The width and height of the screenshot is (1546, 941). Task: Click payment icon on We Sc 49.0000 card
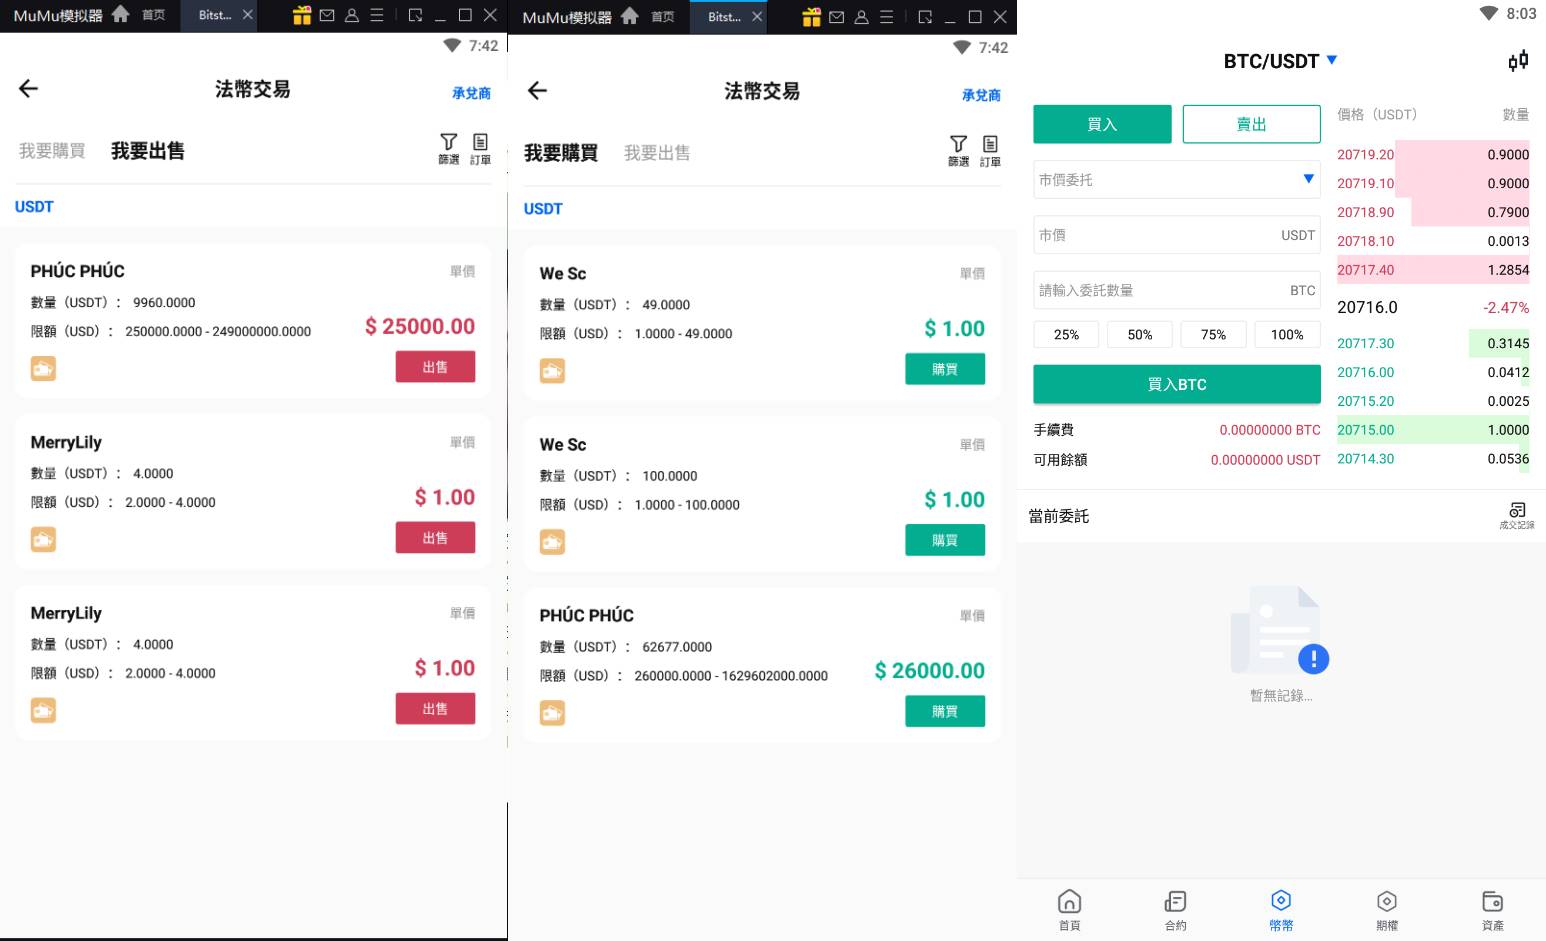pos(552,371)
